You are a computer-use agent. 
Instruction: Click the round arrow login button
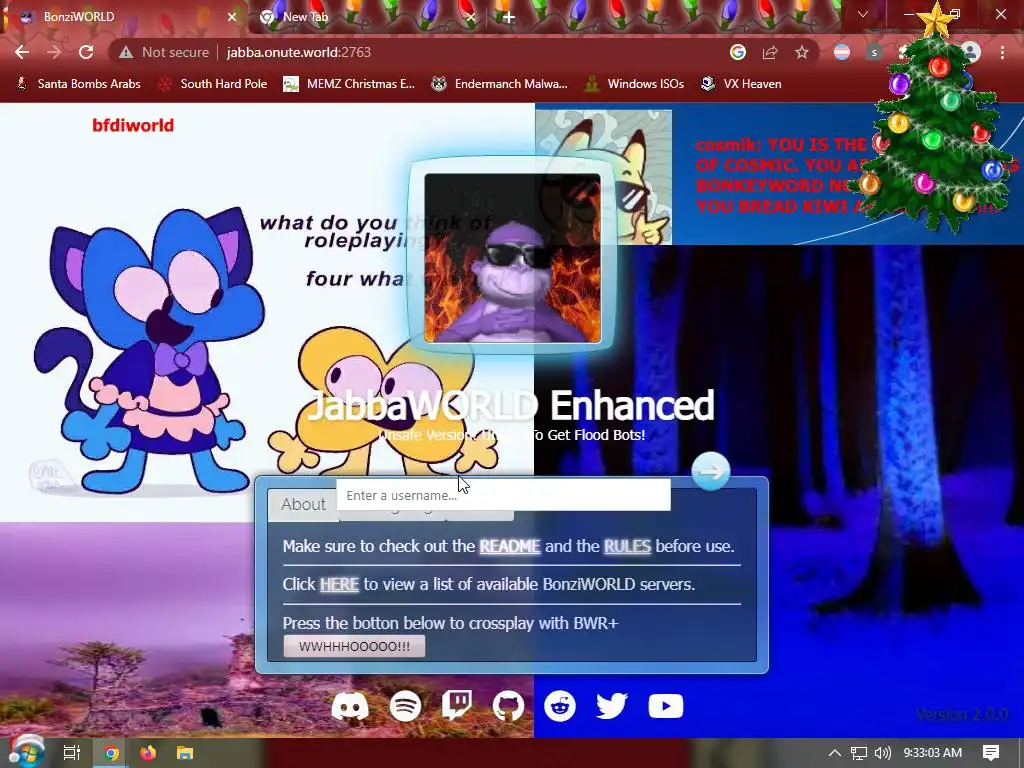tap(711, 471)
